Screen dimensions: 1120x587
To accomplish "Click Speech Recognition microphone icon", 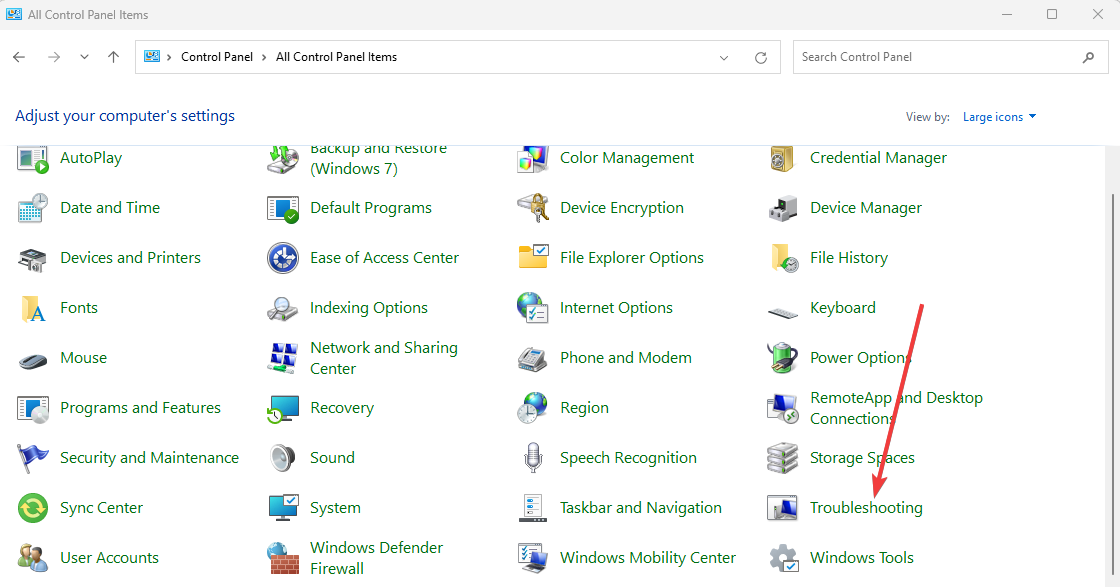I will tap(533, 458).
